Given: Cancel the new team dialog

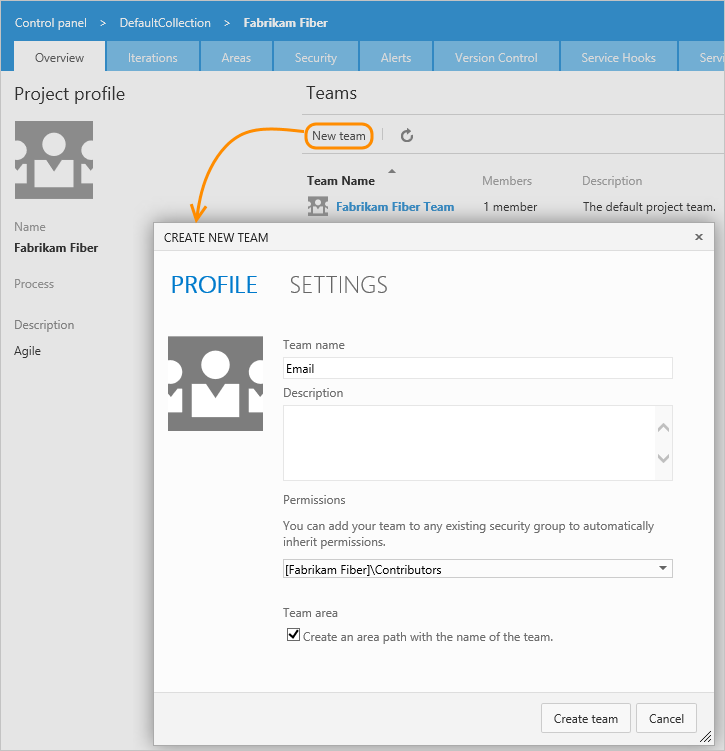Looking at the screenshot, I should tap(666, 718).
